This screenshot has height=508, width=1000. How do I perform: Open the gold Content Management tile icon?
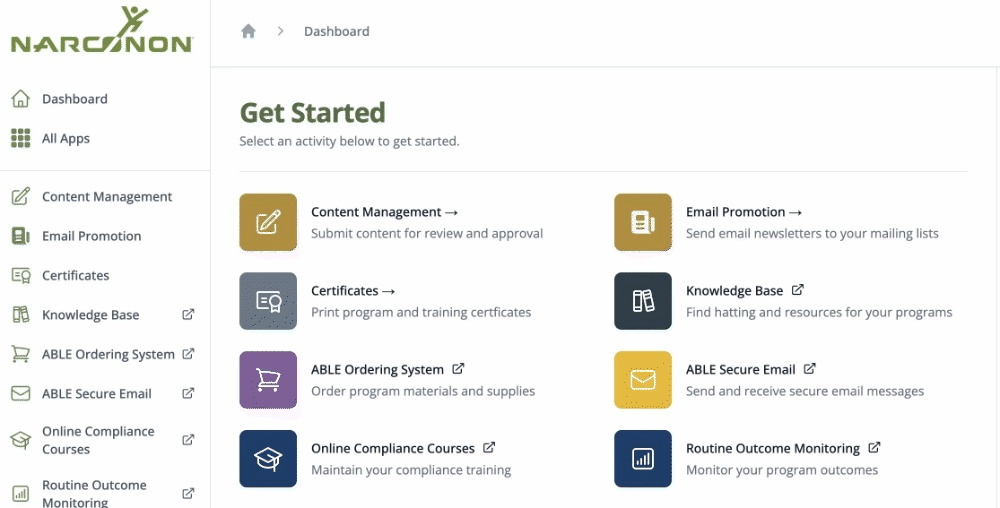(268, 222)
